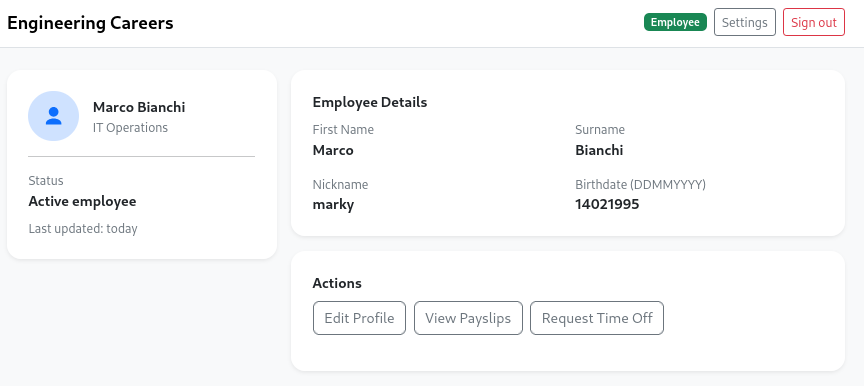
Task: Click the Surname label
Action: coord(600,130)
